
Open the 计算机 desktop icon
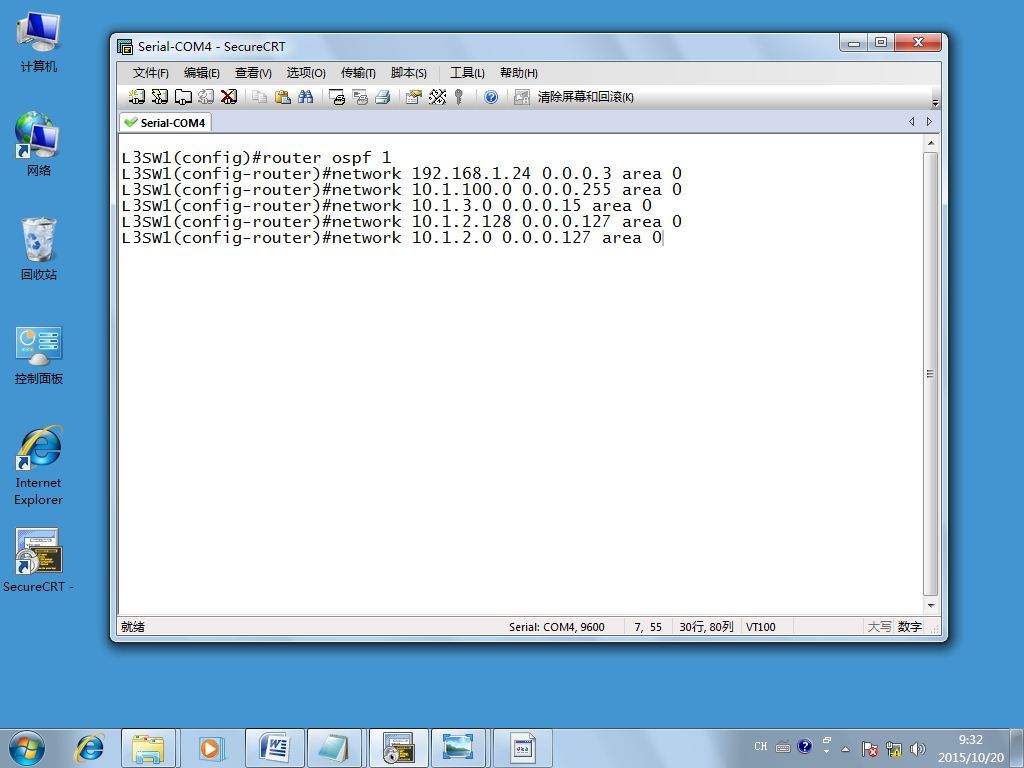tap(39, 42)
